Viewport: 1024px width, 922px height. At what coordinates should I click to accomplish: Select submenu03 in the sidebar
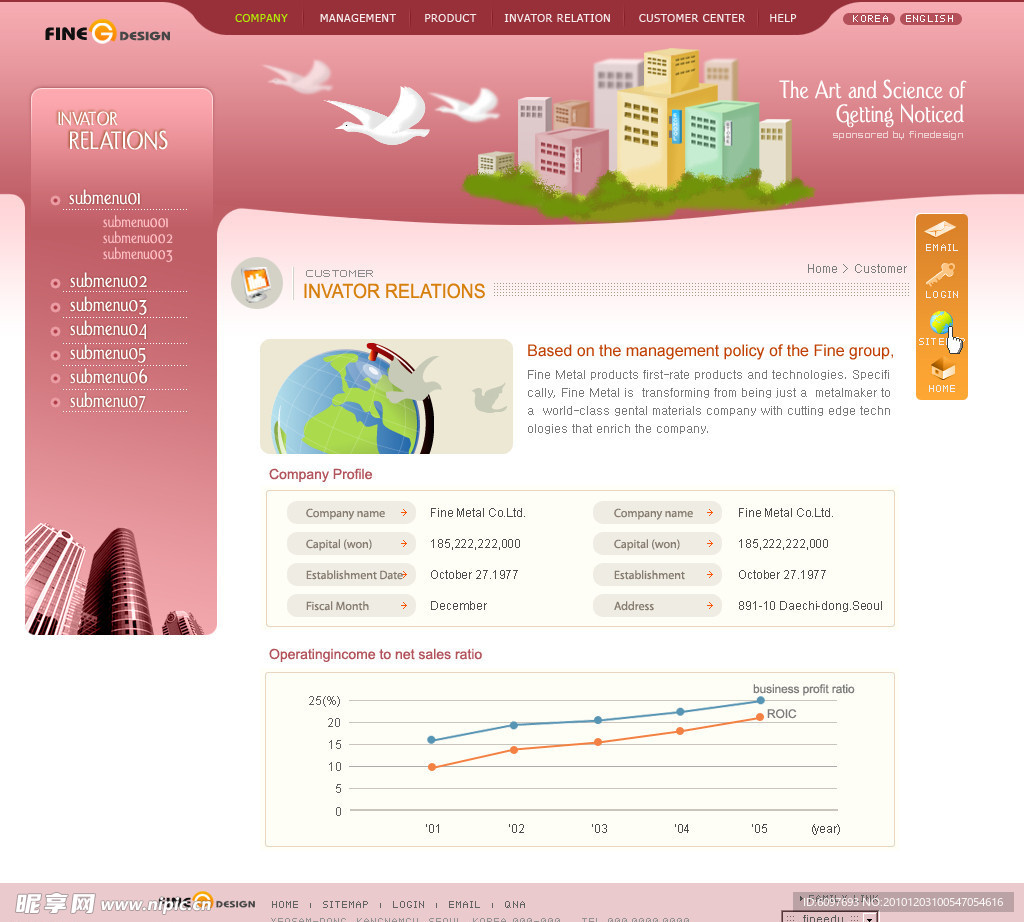tap(108, 306)
